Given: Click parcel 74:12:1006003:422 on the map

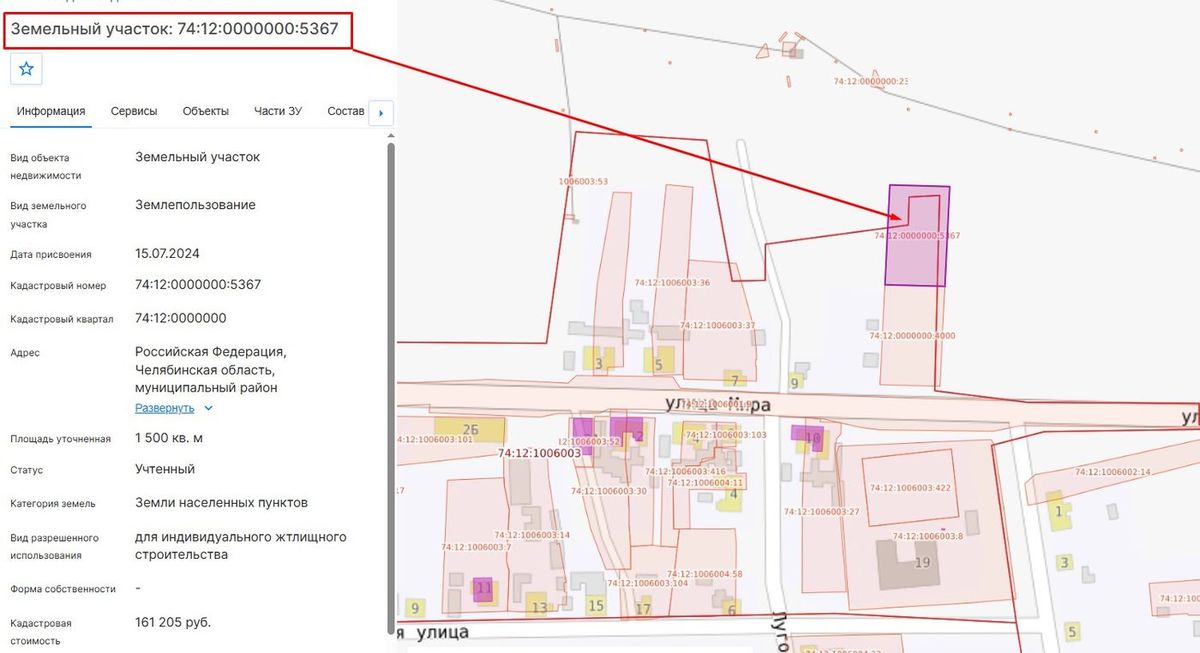Looking at the screenshot, I should pyautogui.click(x=911, y=488).
